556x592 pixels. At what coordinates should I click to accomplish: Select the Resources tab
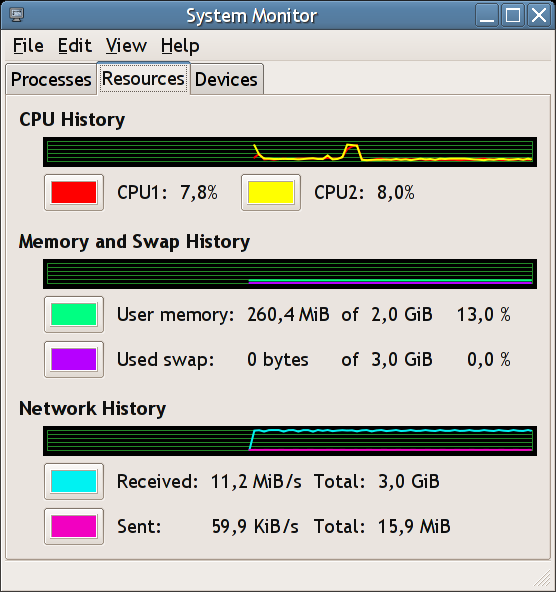pos(143,79)
